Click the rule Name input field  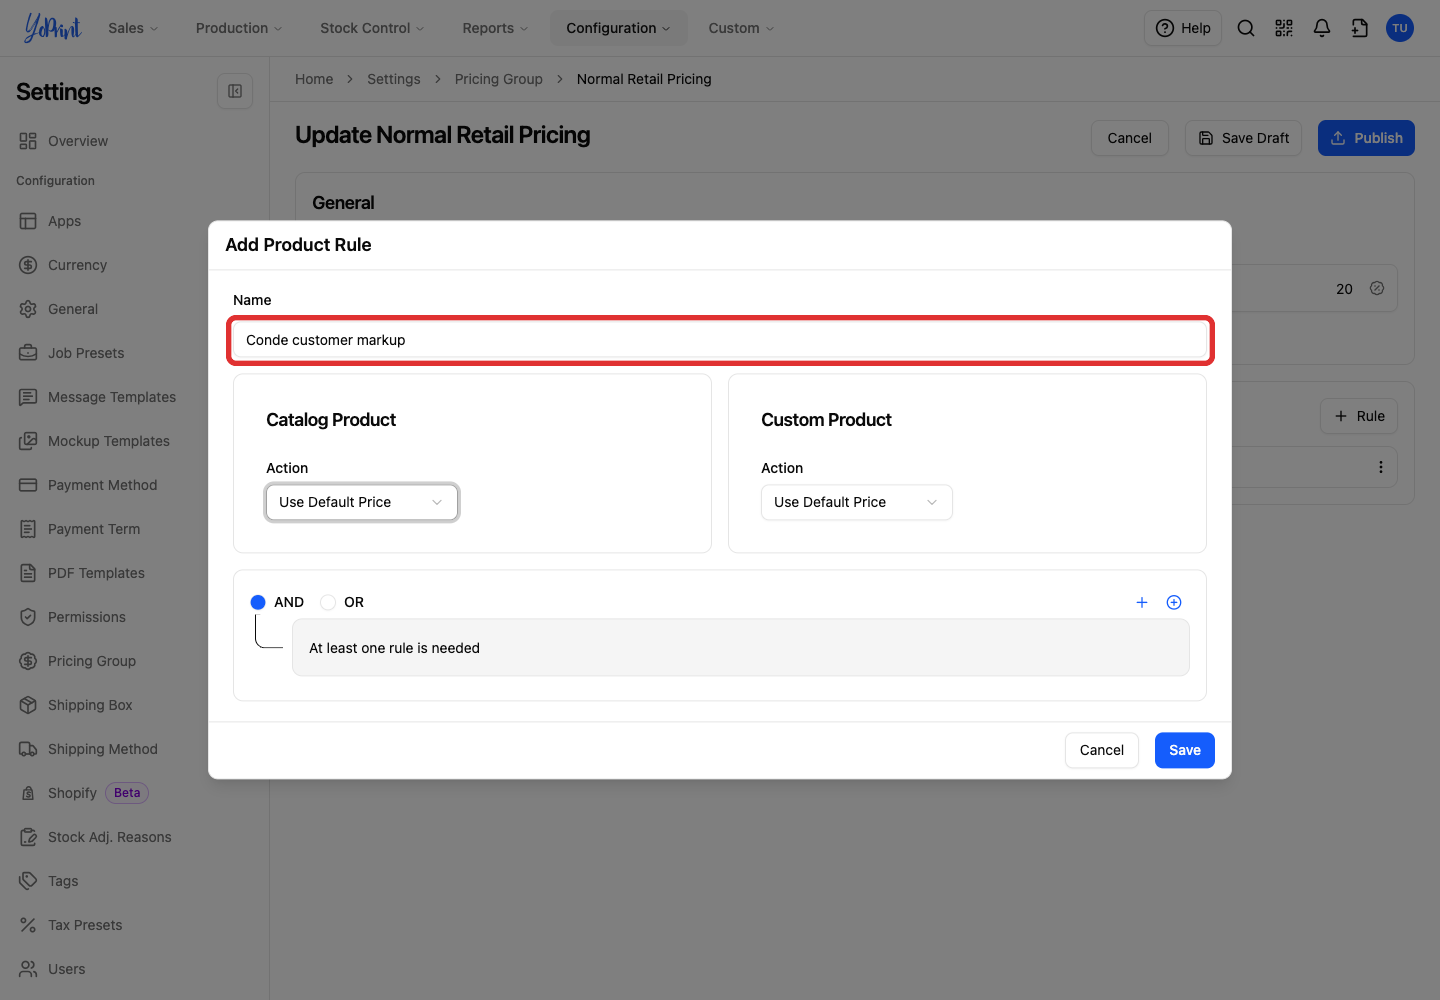click(x=720, y=340)
